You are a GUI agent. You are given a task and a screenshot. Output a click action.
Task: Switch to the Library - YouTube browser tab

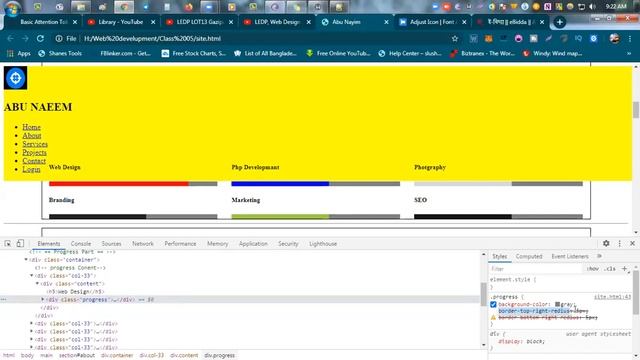click(120, 22)
